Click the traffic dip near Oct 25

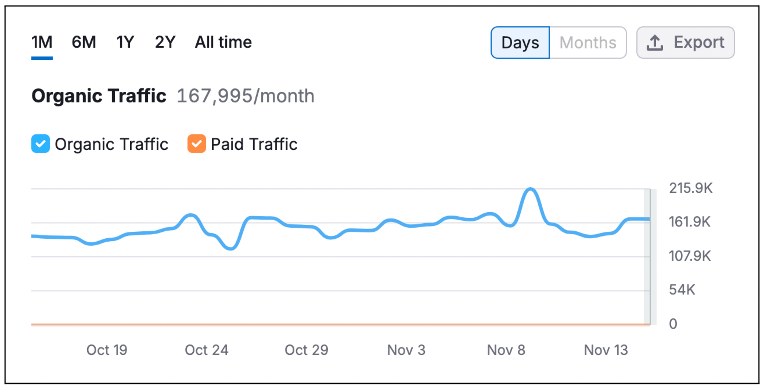click(x=231, y=248)
